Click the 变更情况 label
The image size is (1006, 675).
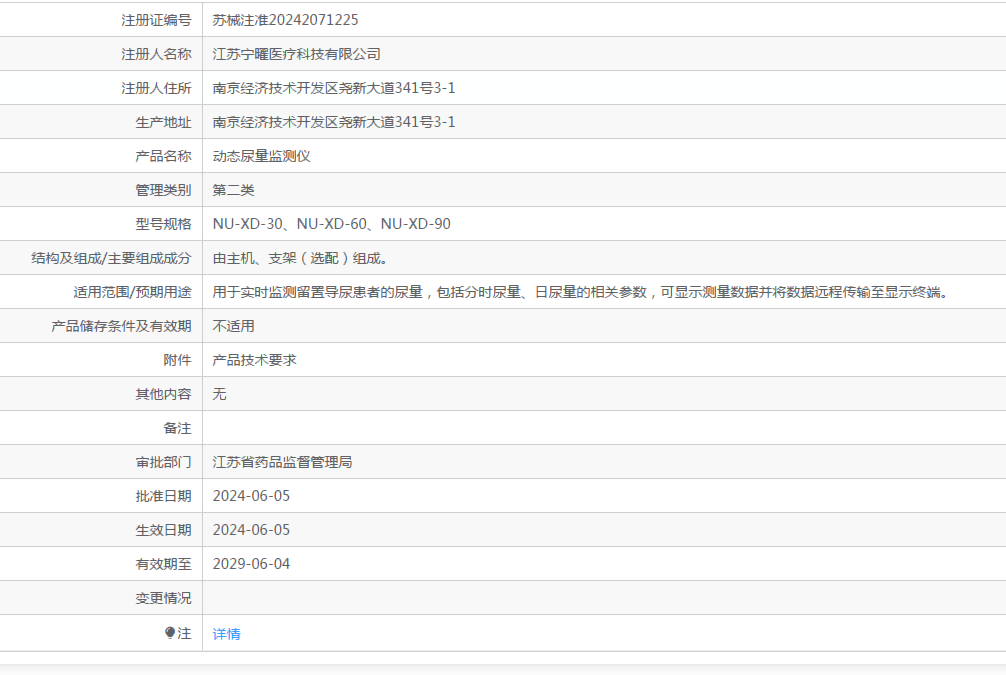[x=164, y=599]
